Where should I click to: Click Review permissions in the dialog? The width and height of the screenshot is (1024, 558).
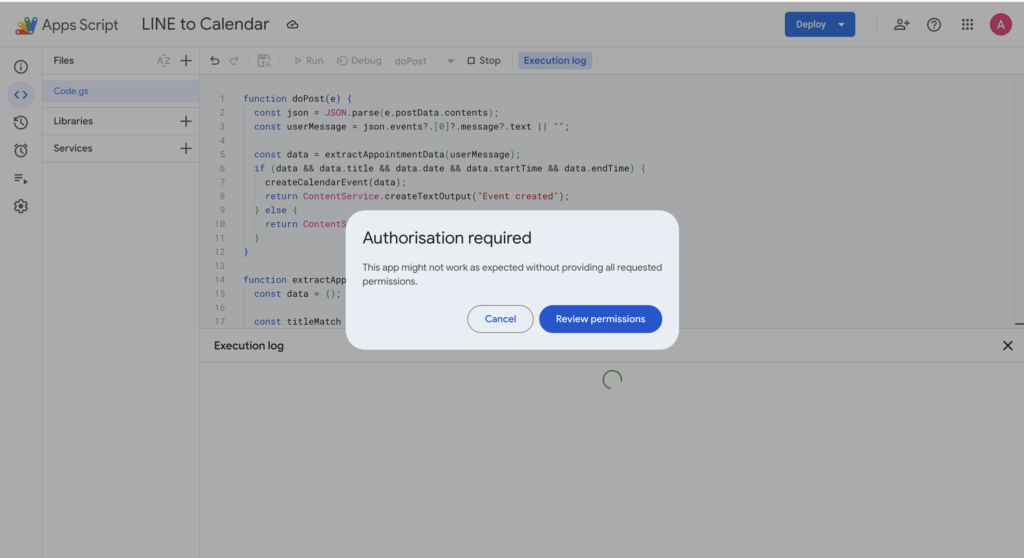600,319
